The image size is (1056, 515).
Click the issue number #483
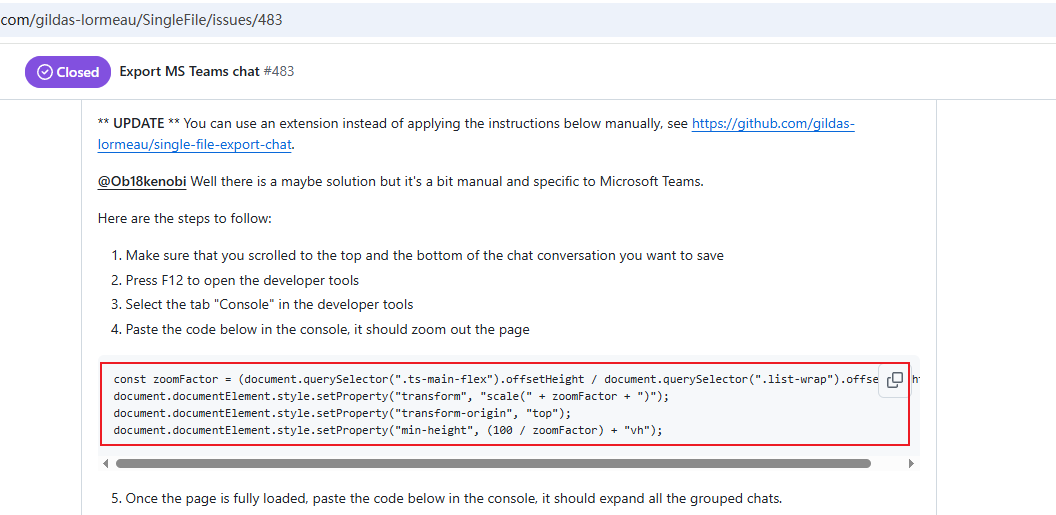pos(279,72)
